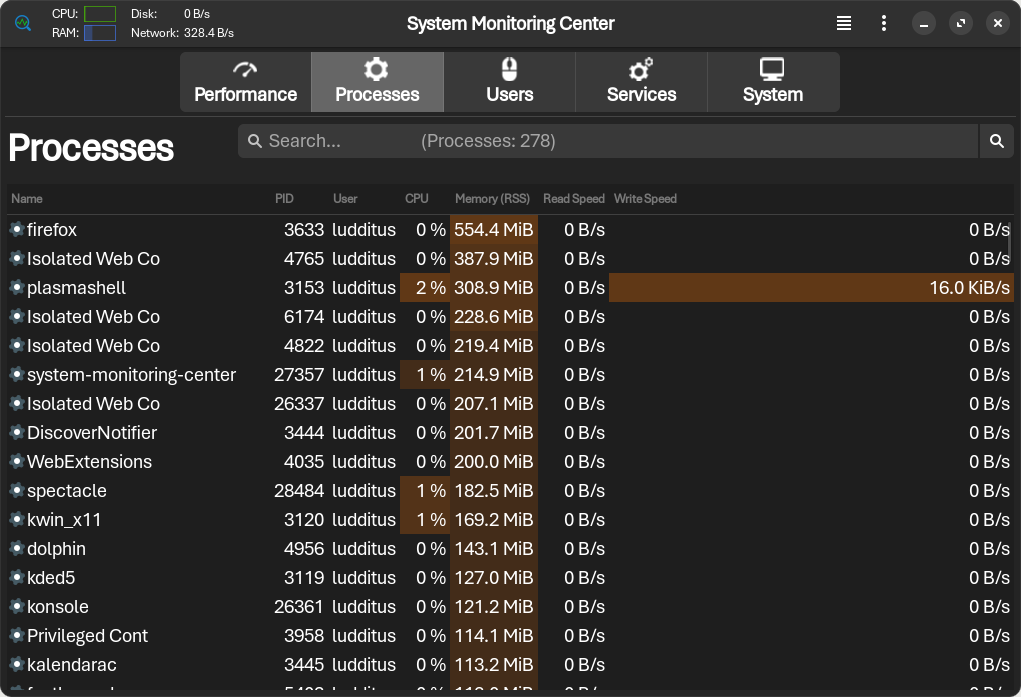Viewport: 1021px width, 697px height.
Task: Switch to the Performance tab
Action: click(x=245, y=82)
